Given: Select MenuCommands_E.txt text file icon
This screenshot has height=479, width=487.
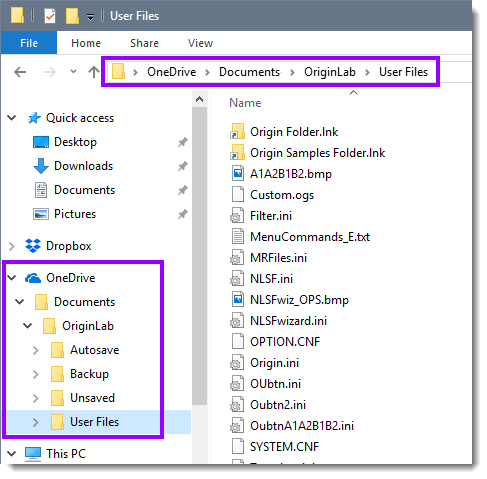Looking at the screenshot, I should (x=237, y=237).
